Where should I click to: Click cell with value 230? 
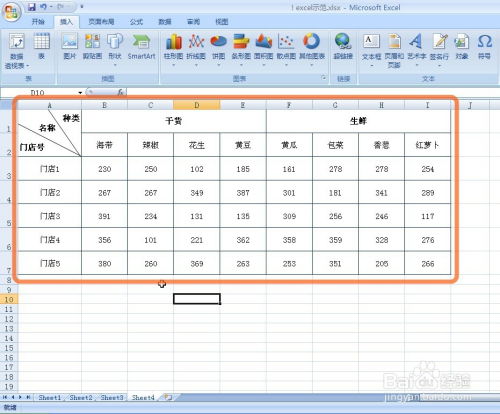click(104, 169)
